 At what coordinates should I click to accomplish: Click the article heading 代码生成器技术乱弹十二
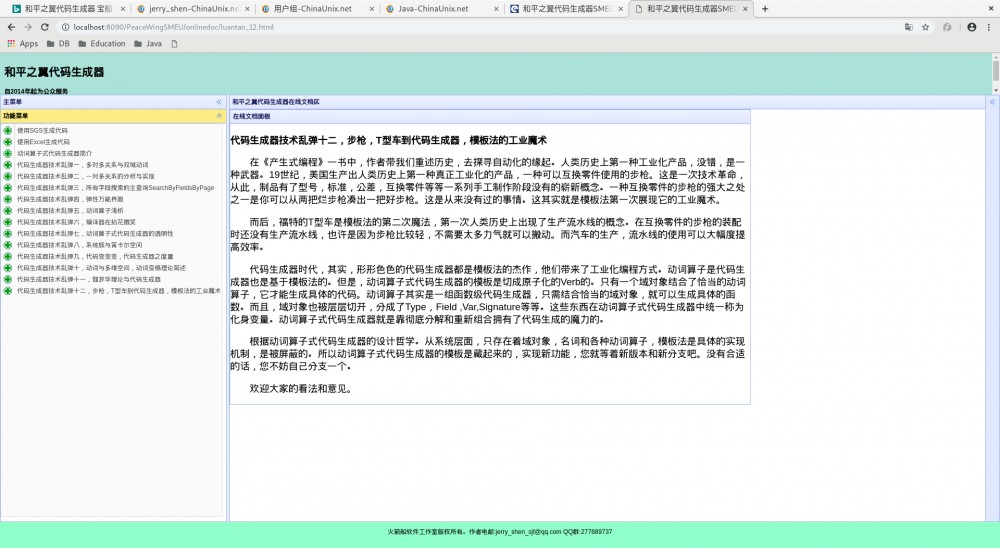388,140
